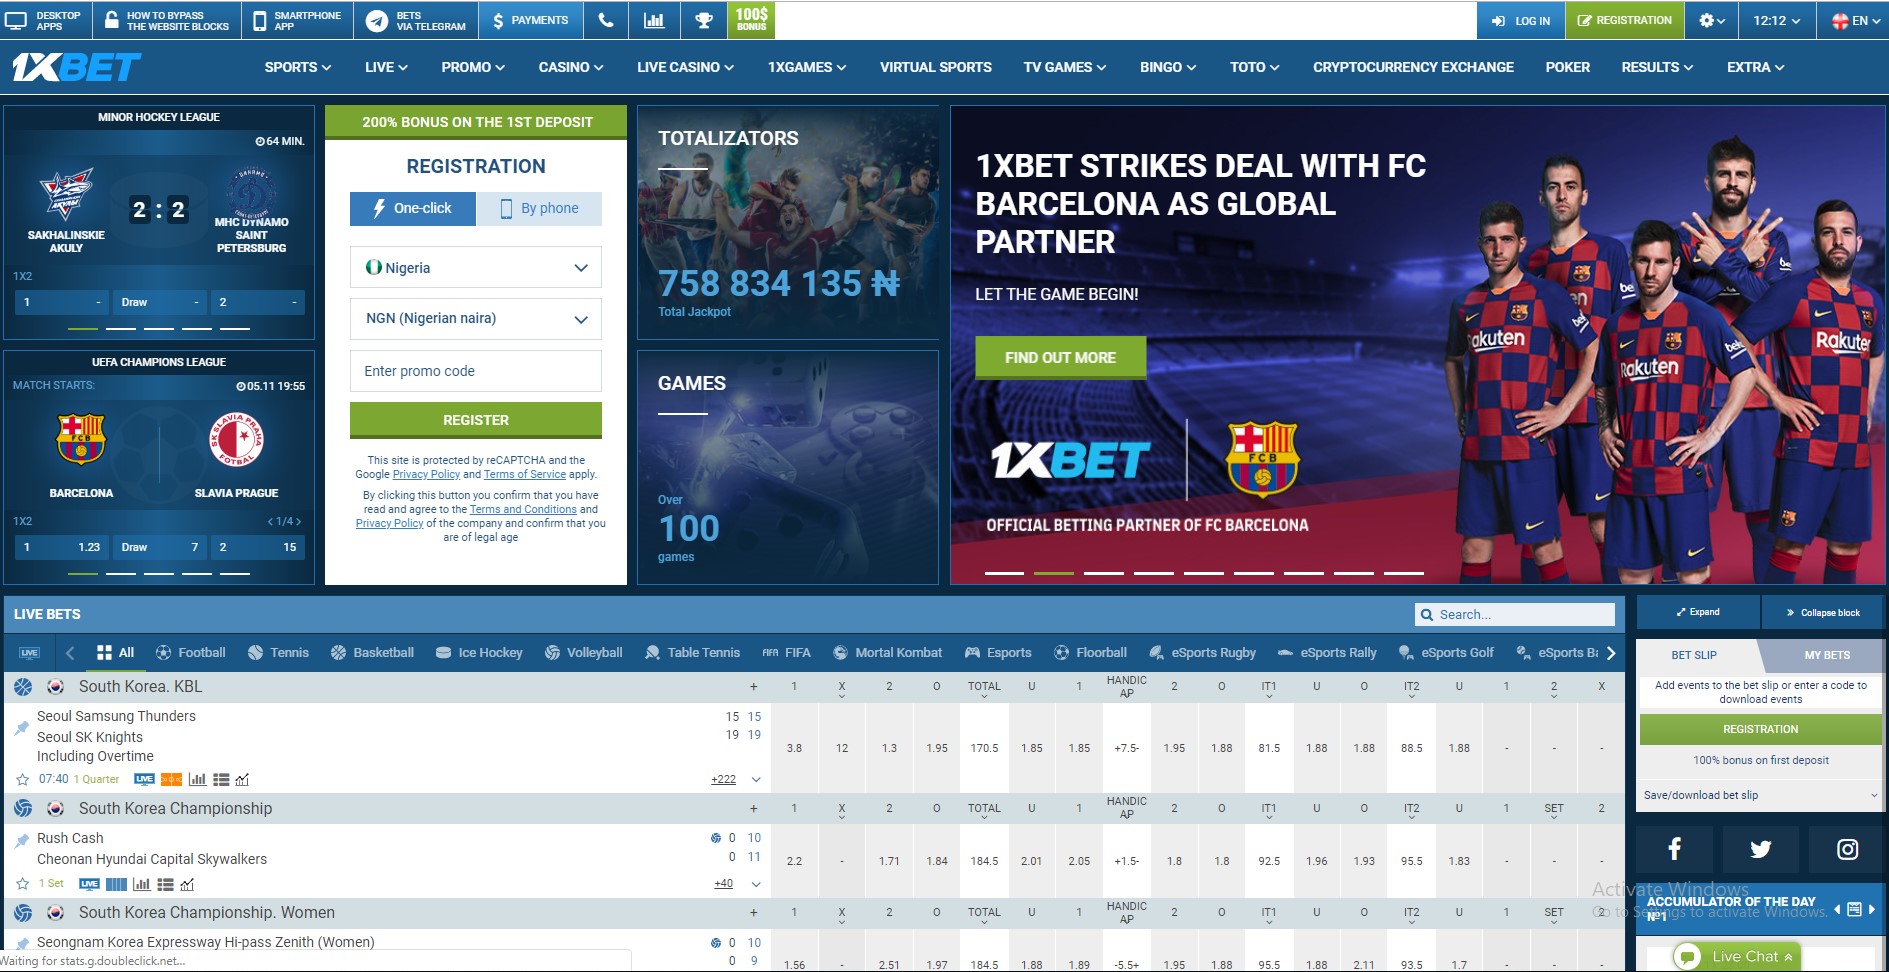Open the NGN currency dropdown
This screenshot has width=1889, height=972.
pyautogui.click(x=476, y=318)
